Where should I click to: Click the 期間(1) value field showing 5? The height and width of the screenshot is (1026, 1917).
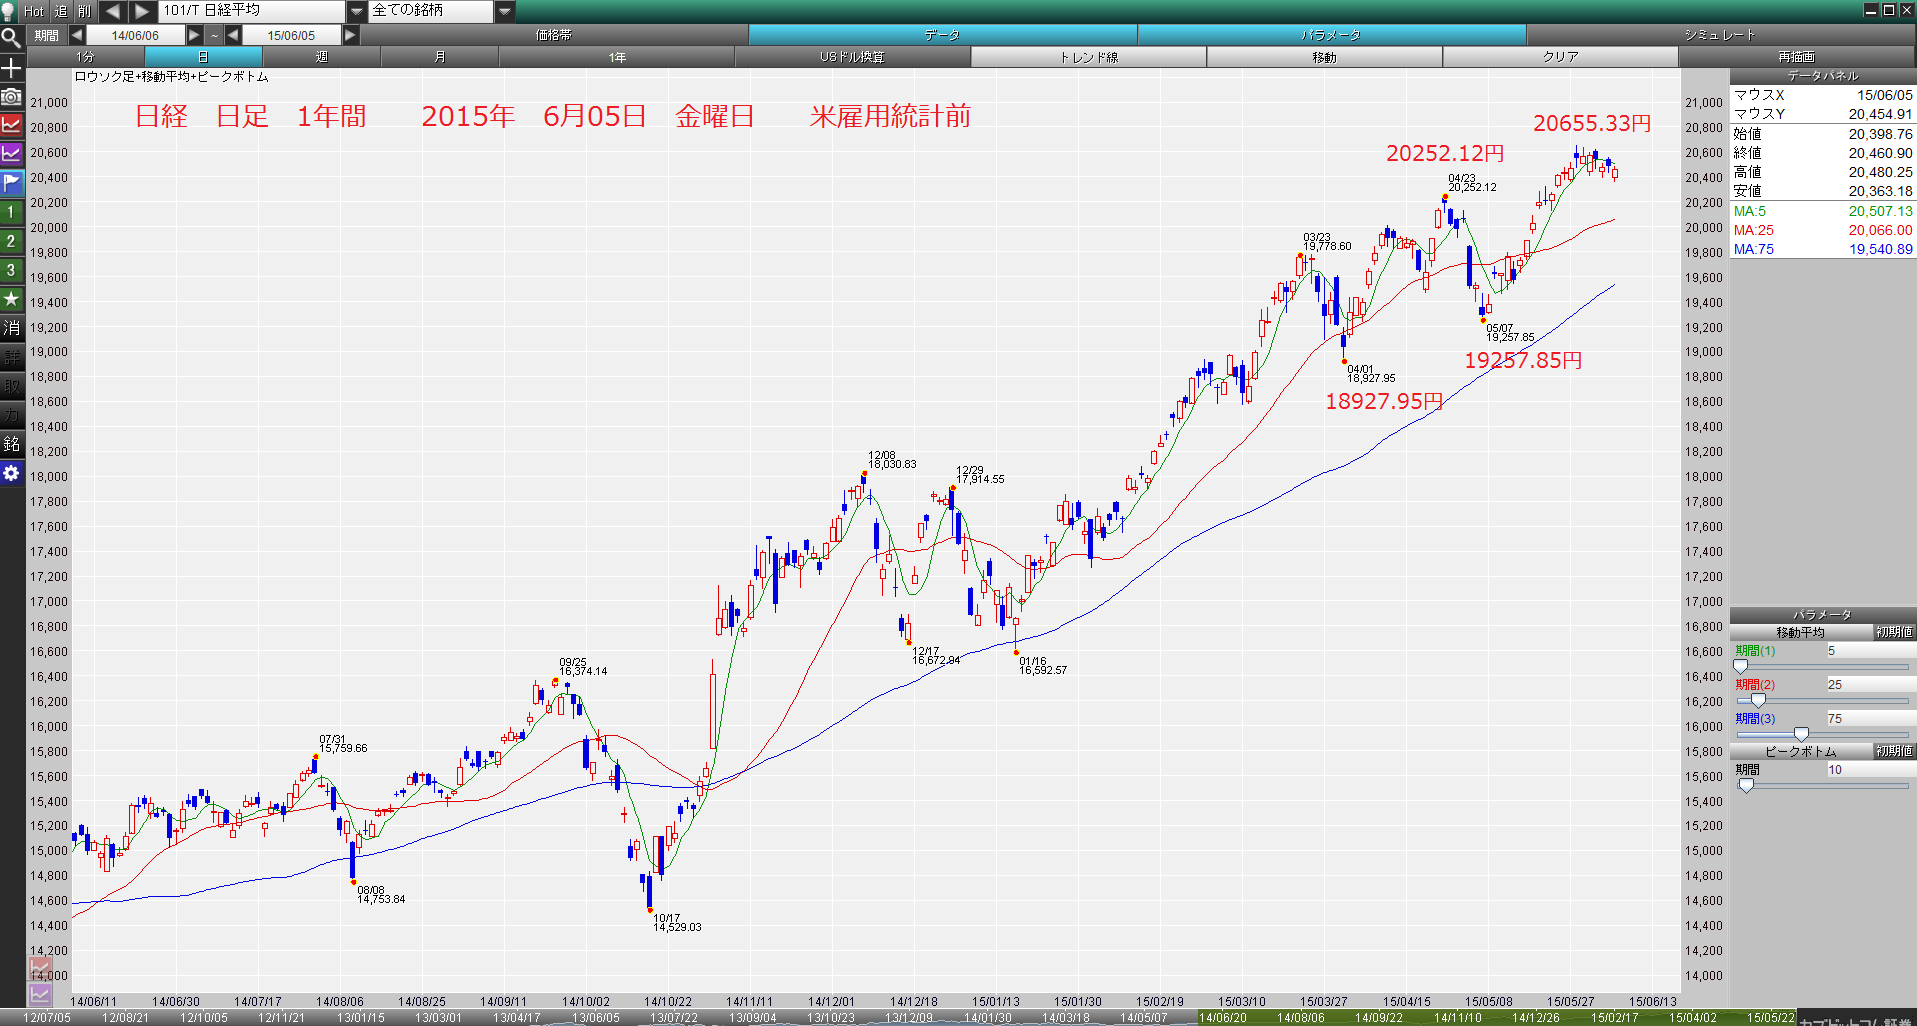click(x=1870, y=650)
